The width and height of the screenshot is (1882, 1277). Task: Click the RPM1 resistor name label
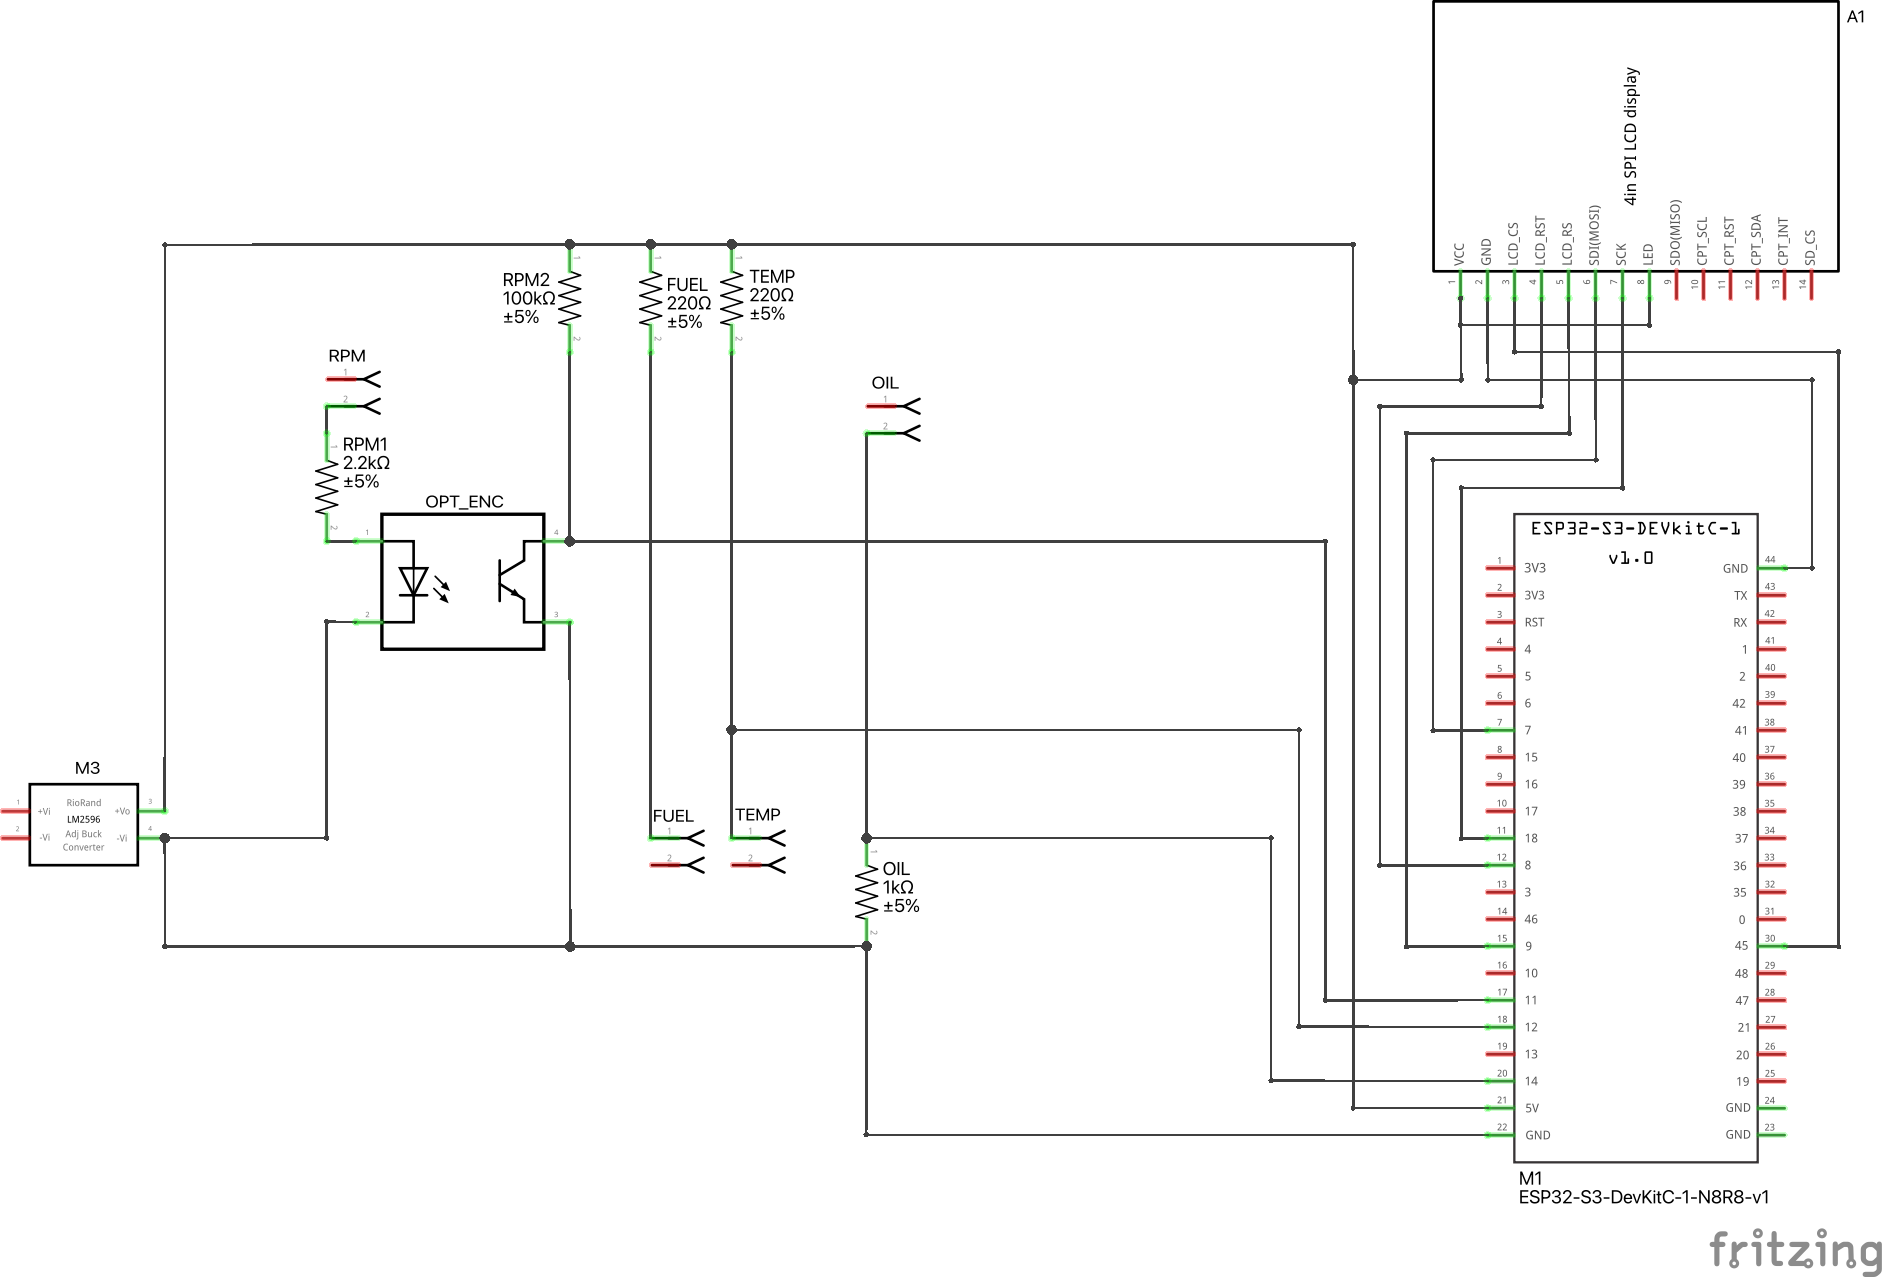[x=365, y=444]
